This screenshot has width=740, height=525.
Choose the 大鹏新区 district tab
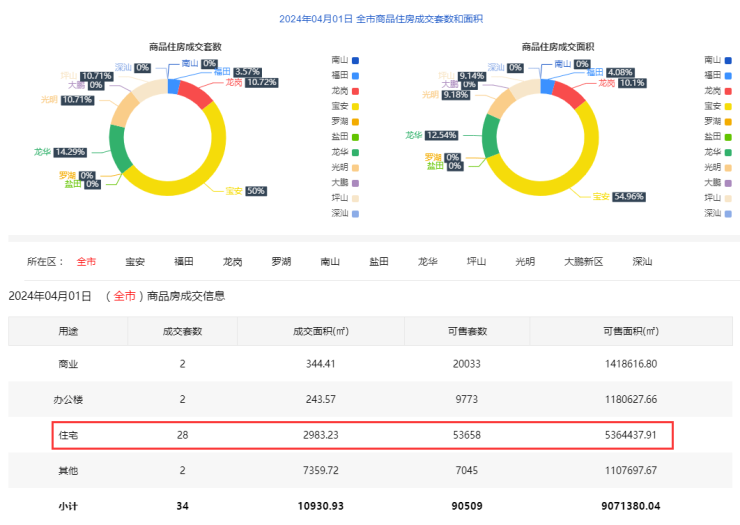584,262
